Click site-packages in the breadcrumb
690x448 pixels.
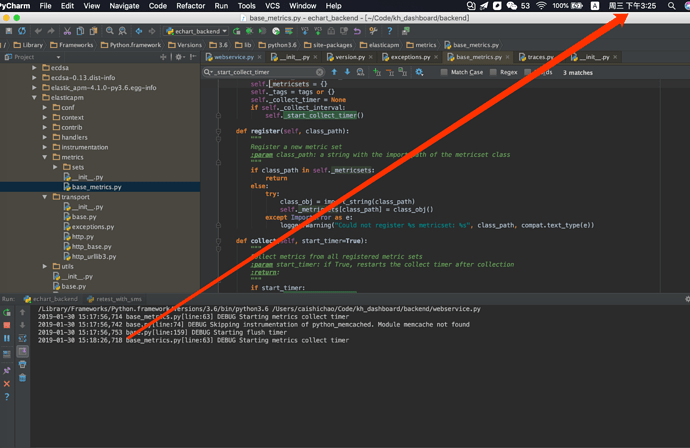pos(328,45)
